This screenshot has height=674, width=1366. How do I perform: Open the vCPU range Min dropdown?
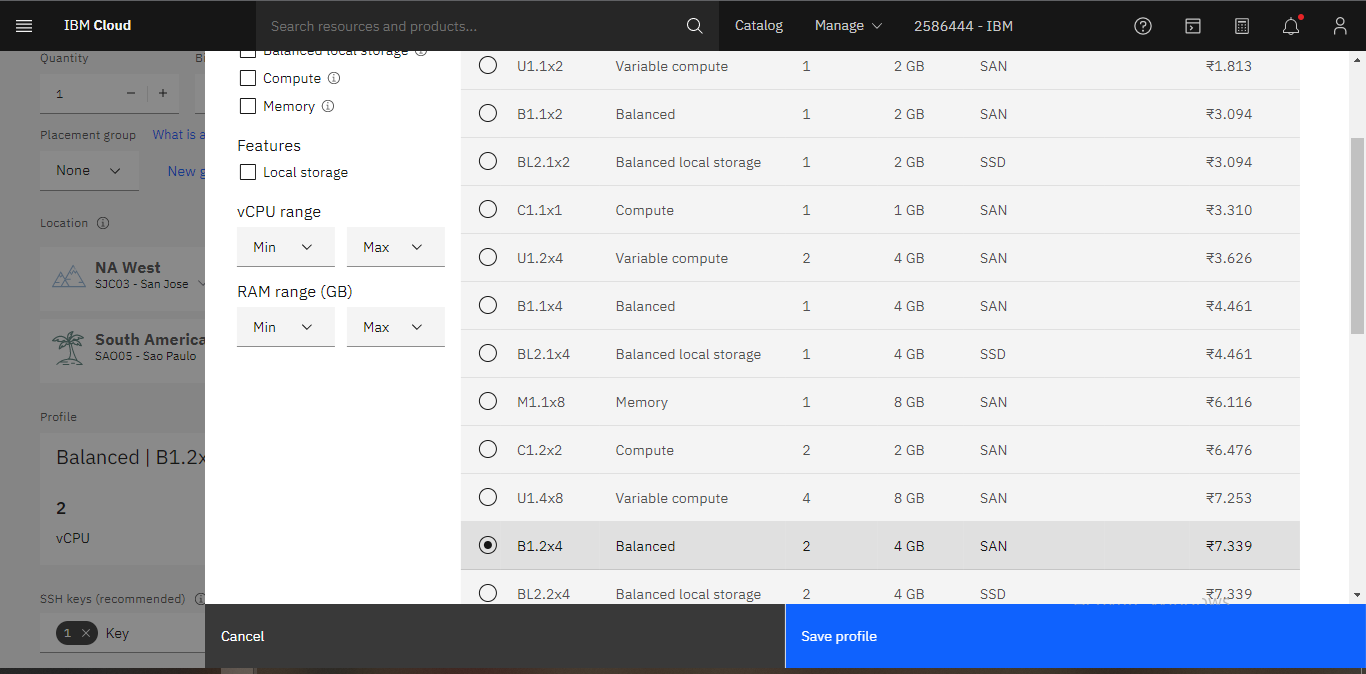[285, 247]
